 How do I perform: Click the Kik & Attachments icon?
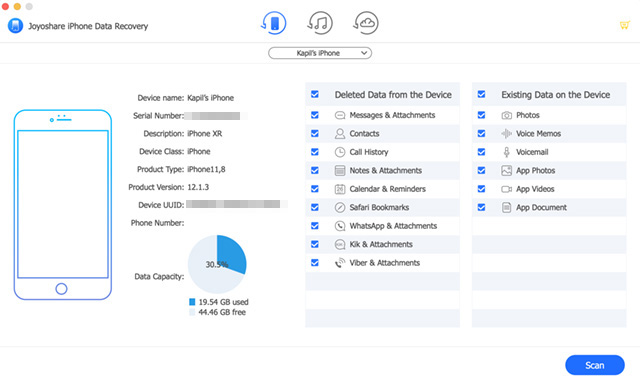pos(340,244)
